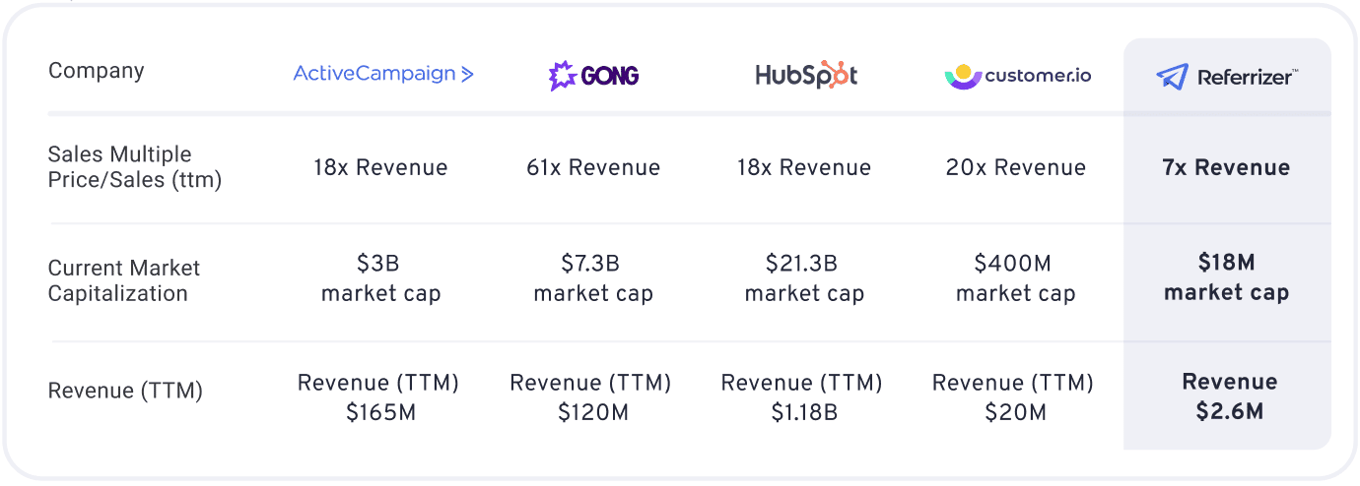Click Referrizer's 7x Revenue value
Image resolution: width=1360 pixels, height=486 pixels.
[1226, 167]
